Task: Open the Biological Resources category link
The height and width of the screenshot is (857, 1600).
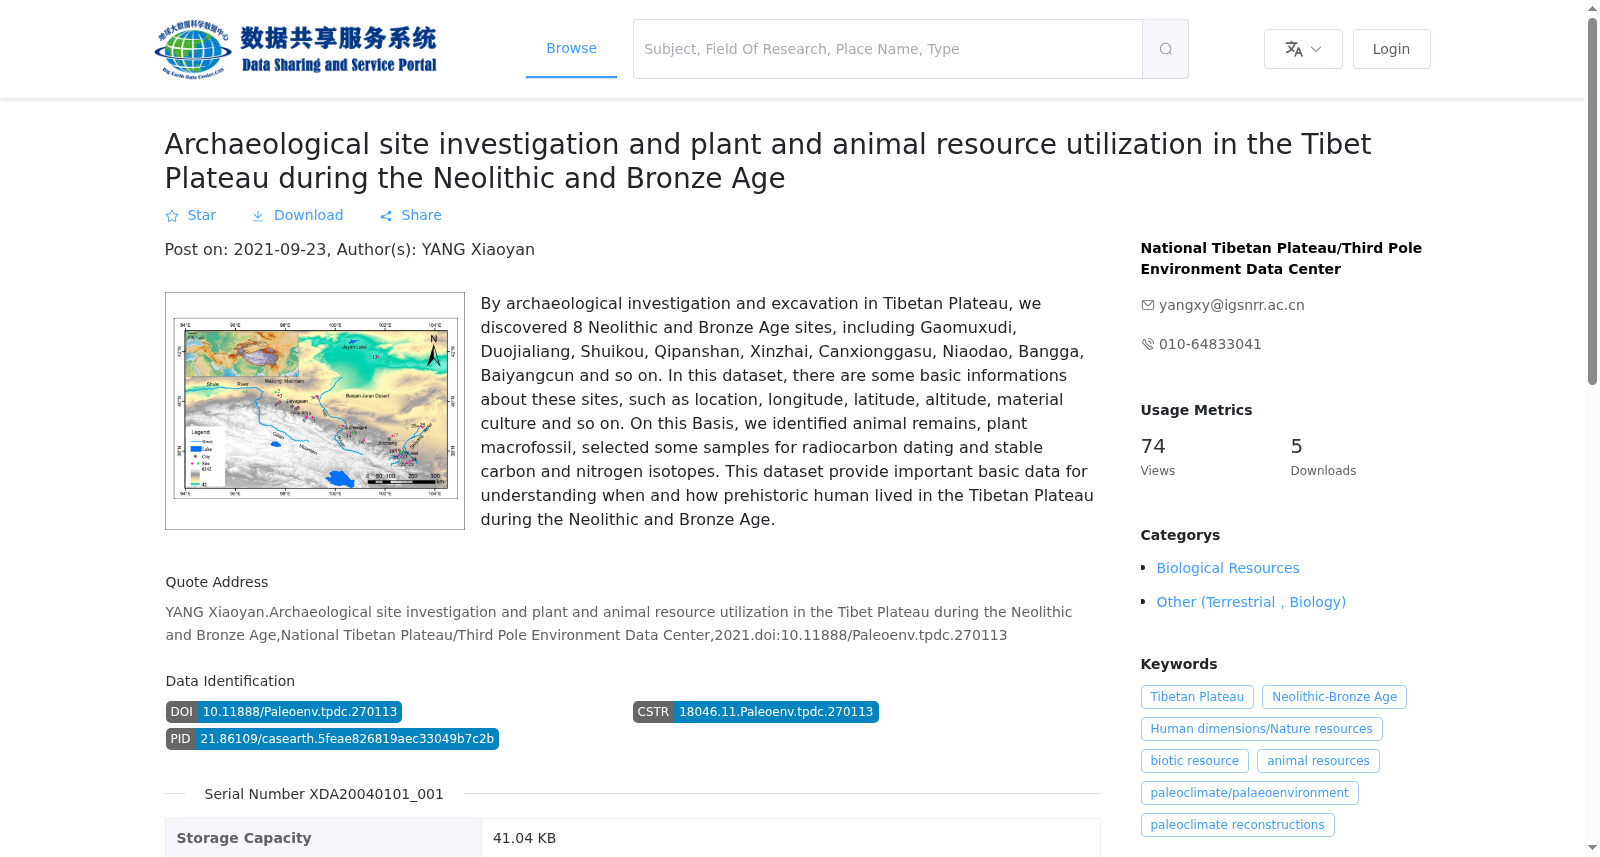Action: coord(1227,568)
